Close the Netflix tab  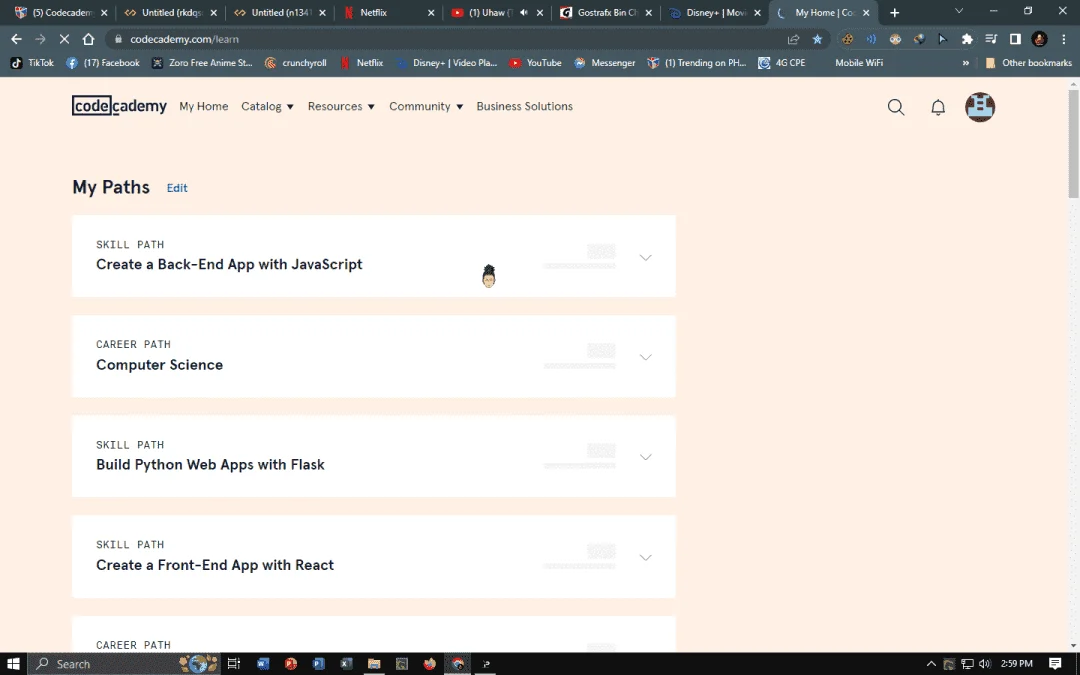pyautogui.click(x=431, y=12)
